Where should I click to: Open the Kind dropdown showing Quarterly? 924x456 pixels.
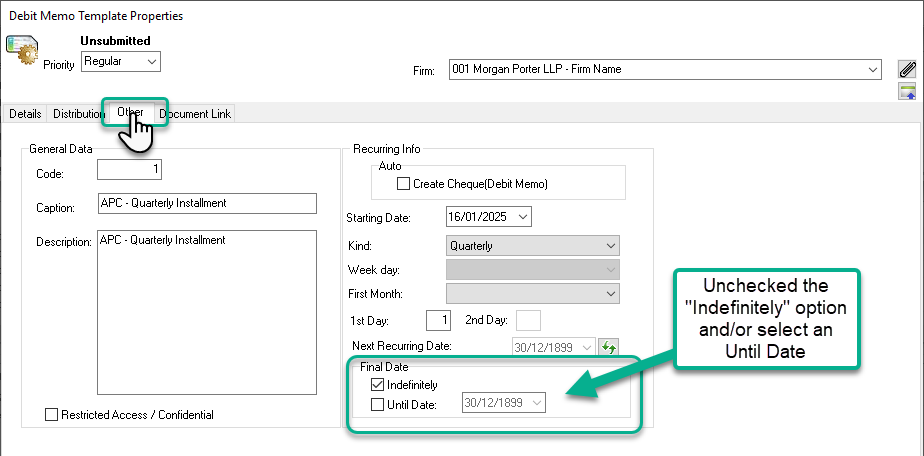(x=533, y=246)
